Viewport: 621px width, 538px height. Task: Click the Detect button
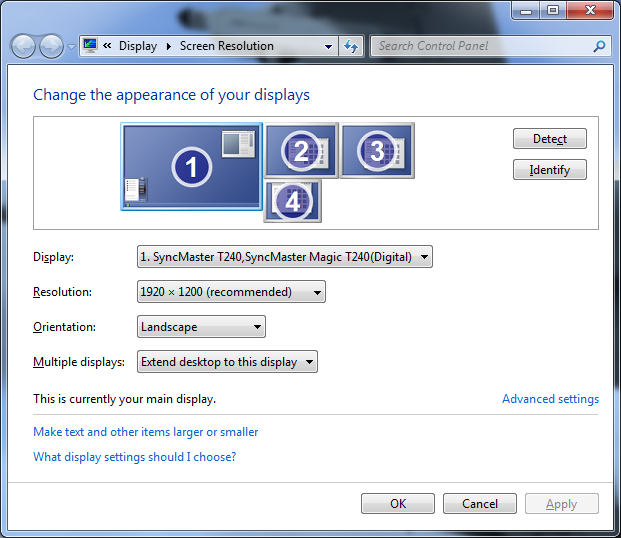pyautogui.click(x=550, y=139)
